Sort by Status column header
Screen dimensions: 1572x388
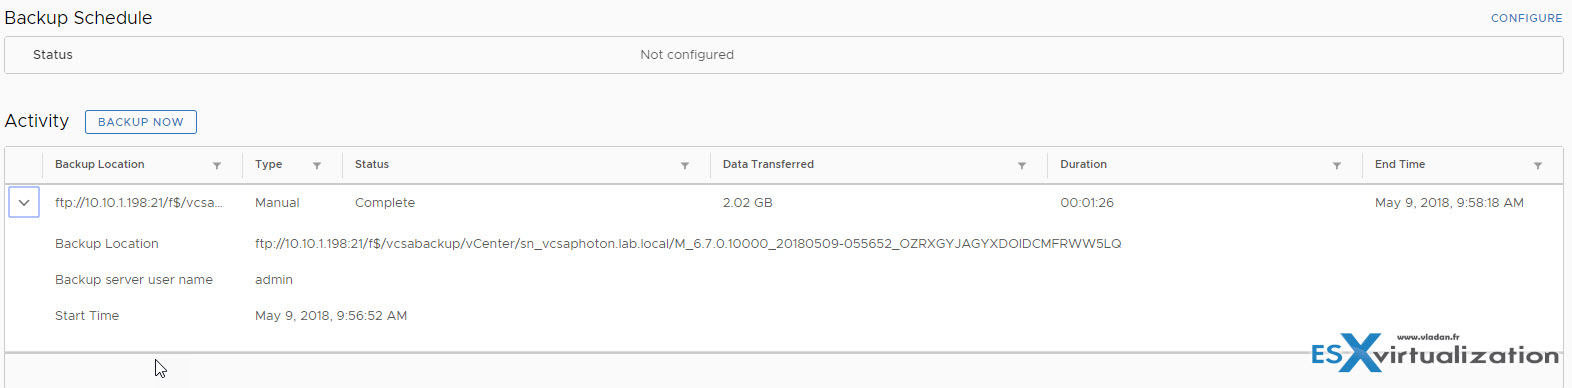pyautogui.click(x=372, y=164)
